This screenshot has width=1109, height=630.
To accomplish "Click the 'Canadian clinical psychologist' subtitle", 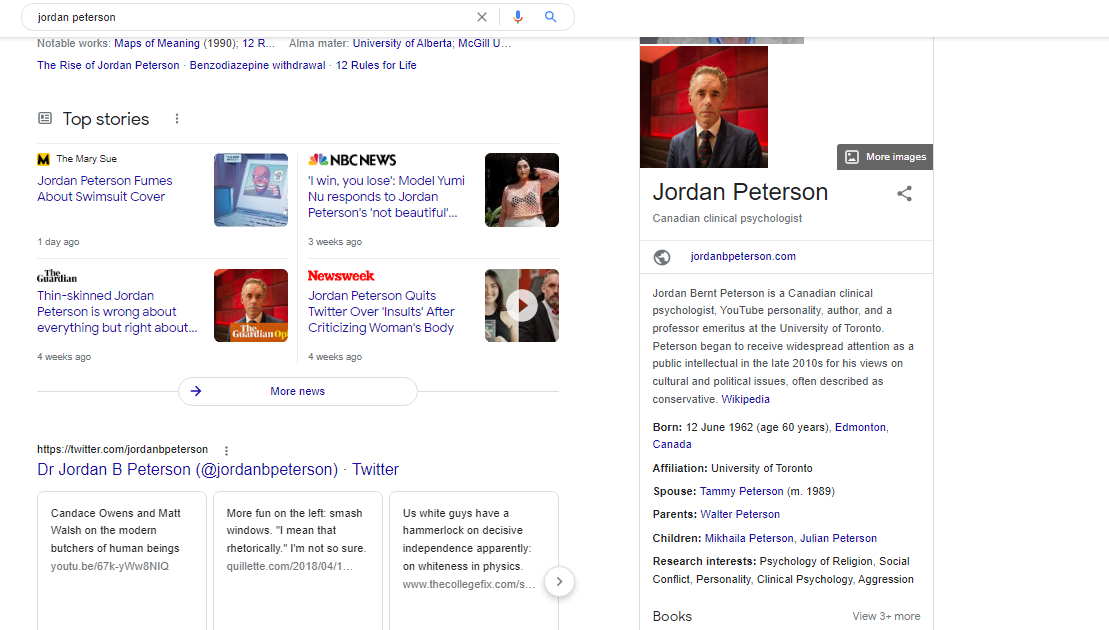I will [x=727, y=218].
